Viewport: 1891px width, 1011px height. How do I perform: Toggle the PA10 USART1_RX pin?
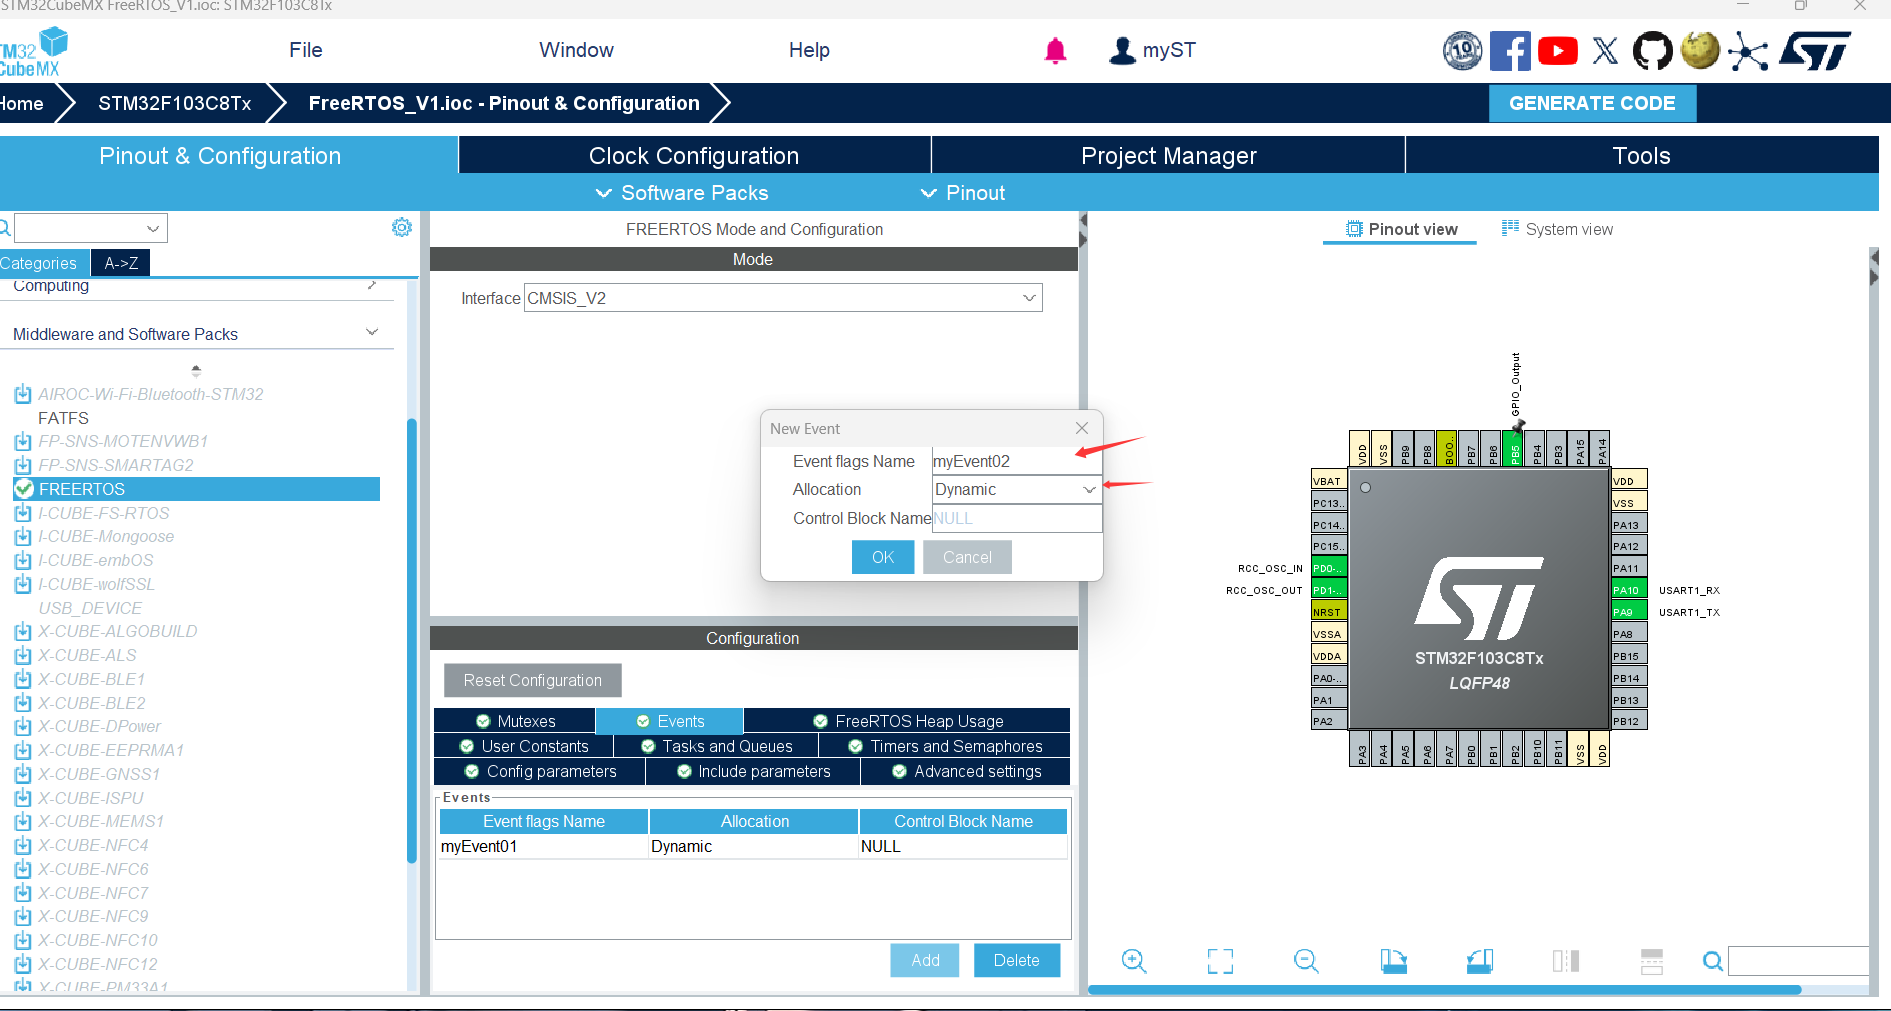[1629, 590]
